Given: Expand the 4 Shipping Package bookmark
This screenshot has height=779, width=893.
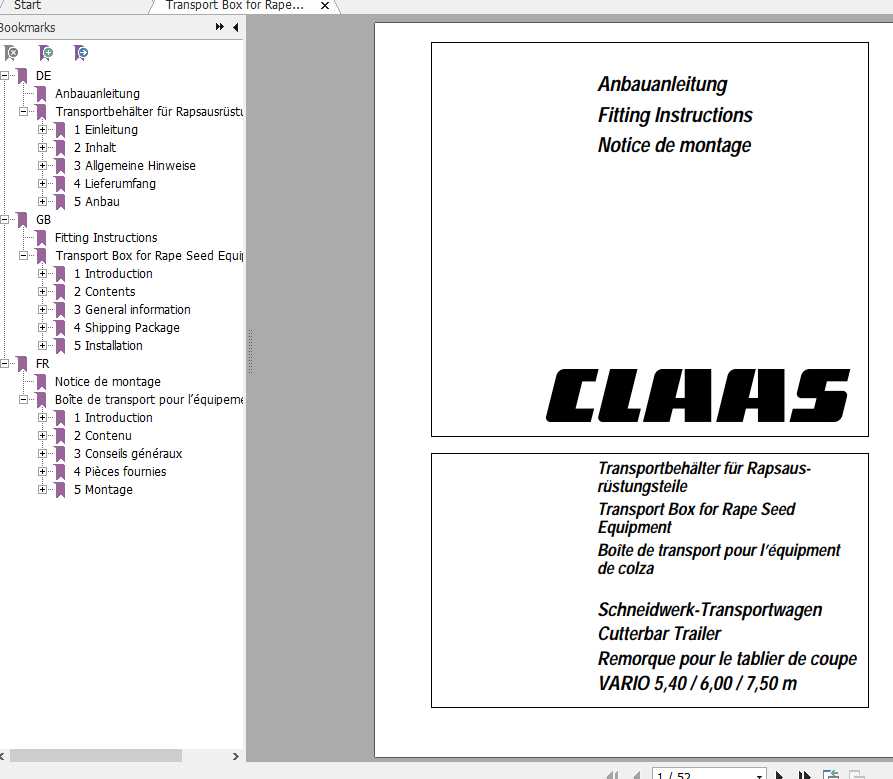Looking at the screenshot, I should click(42, 327).
